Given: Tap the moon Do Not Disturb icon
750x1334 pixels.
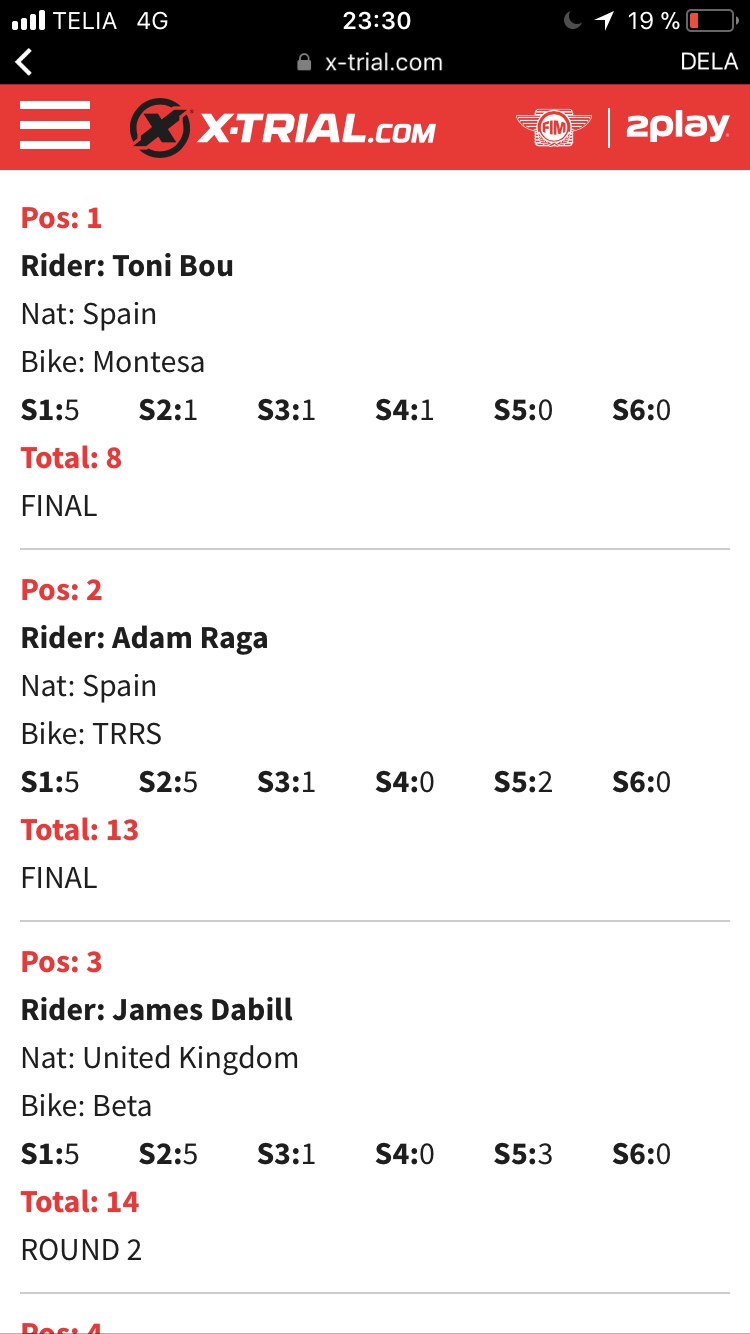Looking at the screenshot, I should (572, 20).
